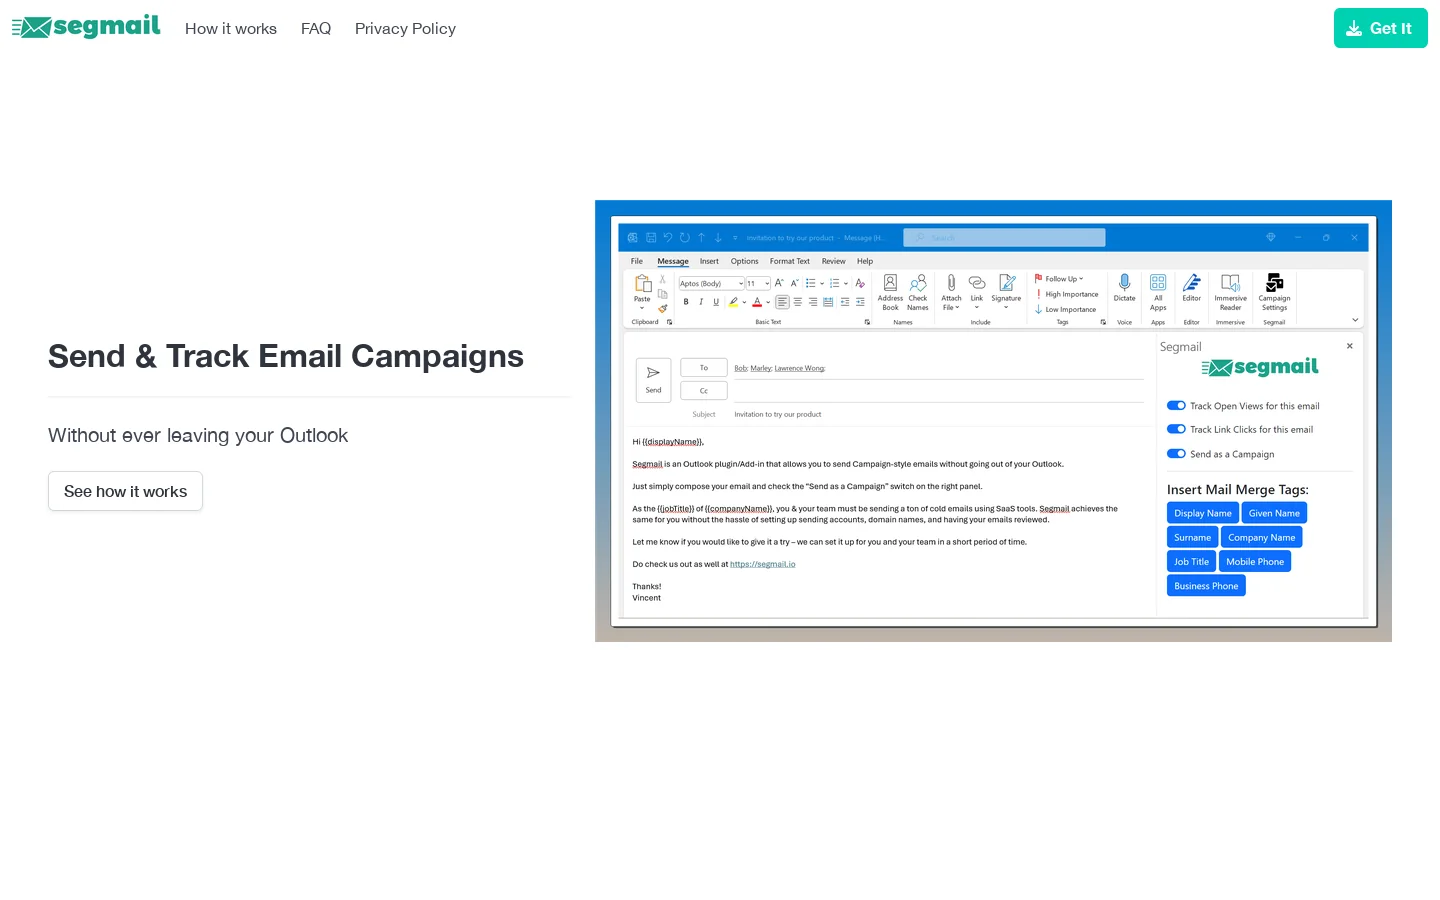Switch to the Insert ribbon tab
The image size is (1440, 900).
click(709, 261)
